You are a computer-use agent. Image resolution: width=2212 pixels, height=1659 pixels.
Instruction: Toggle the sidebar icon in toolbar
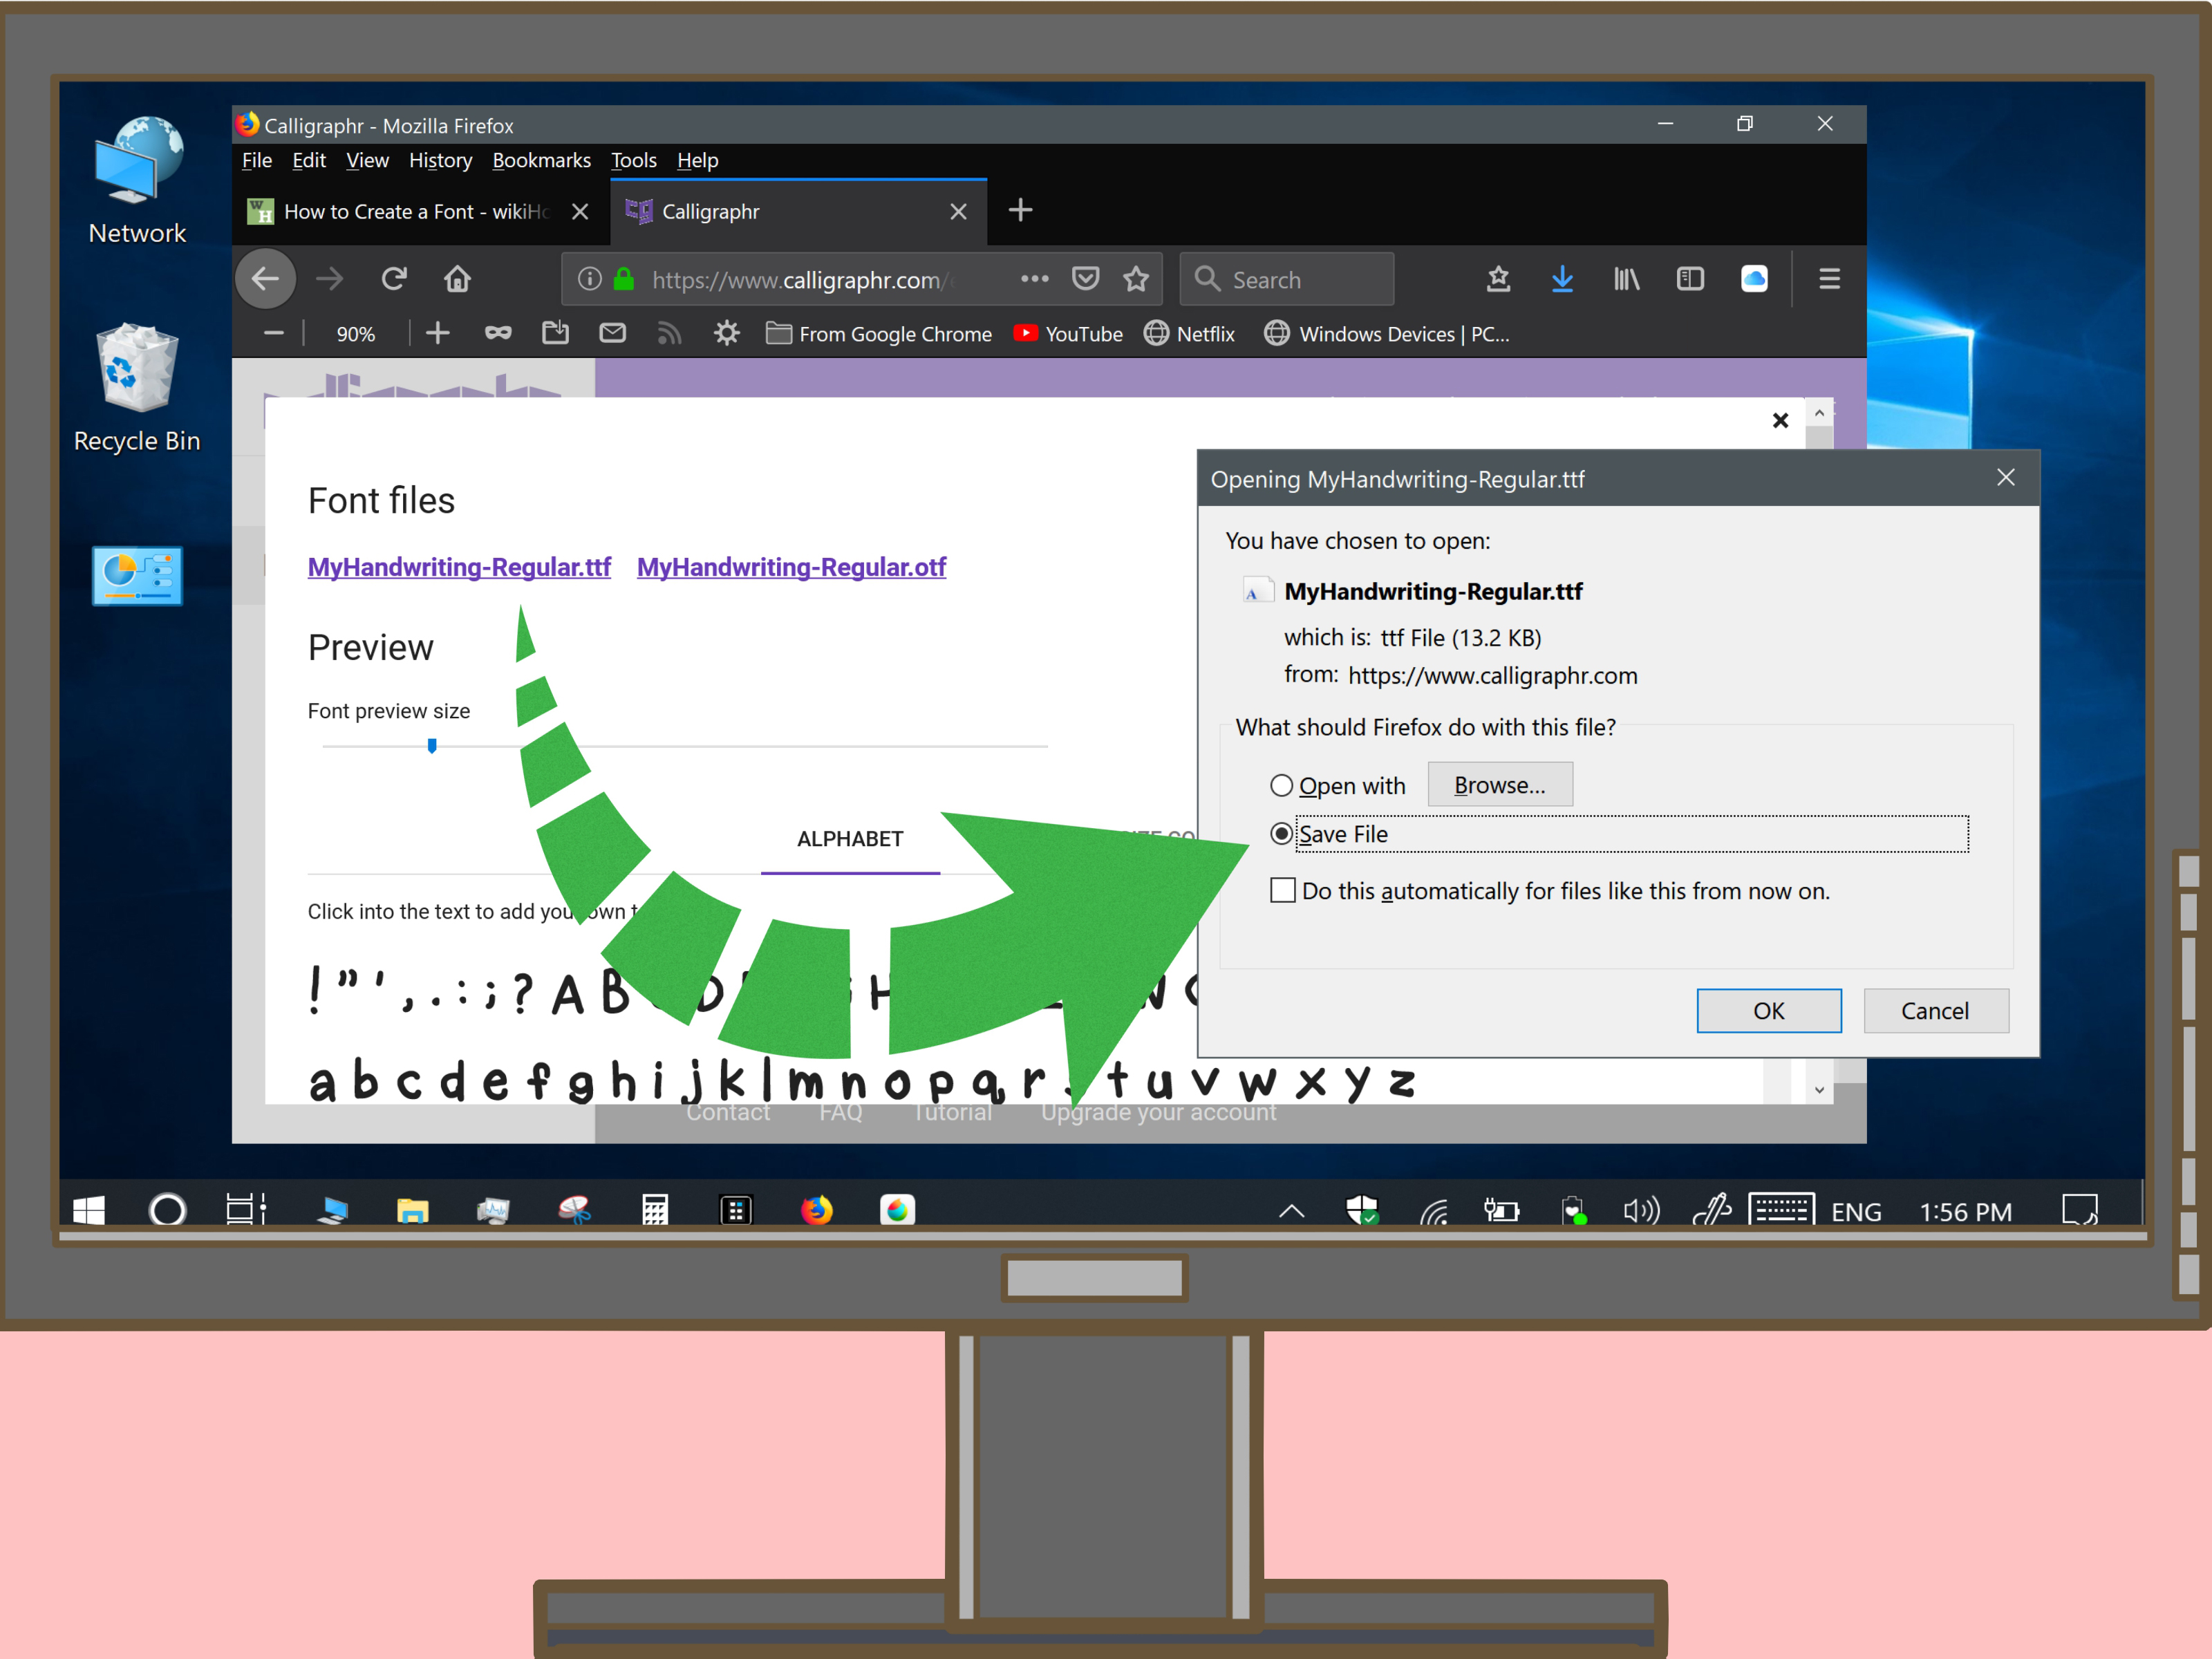point(1690,279)
